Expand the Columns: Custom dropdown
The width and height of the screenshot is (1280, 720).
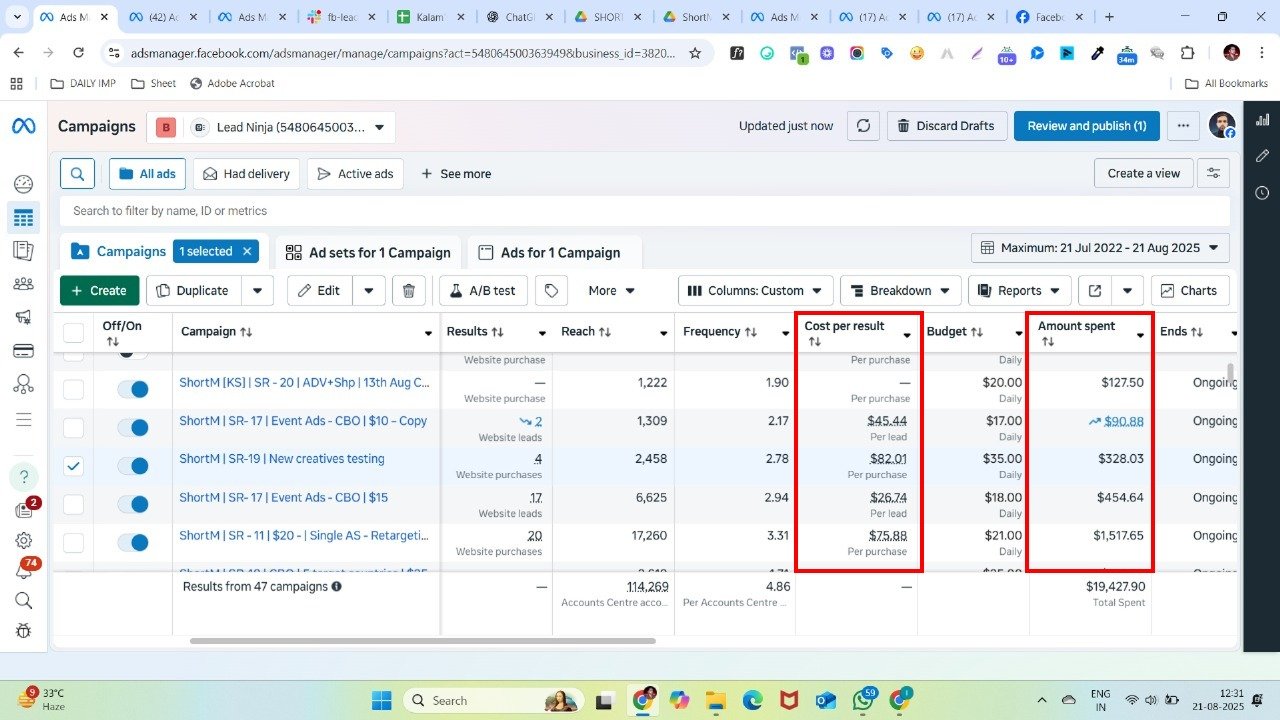pos(755,291)
